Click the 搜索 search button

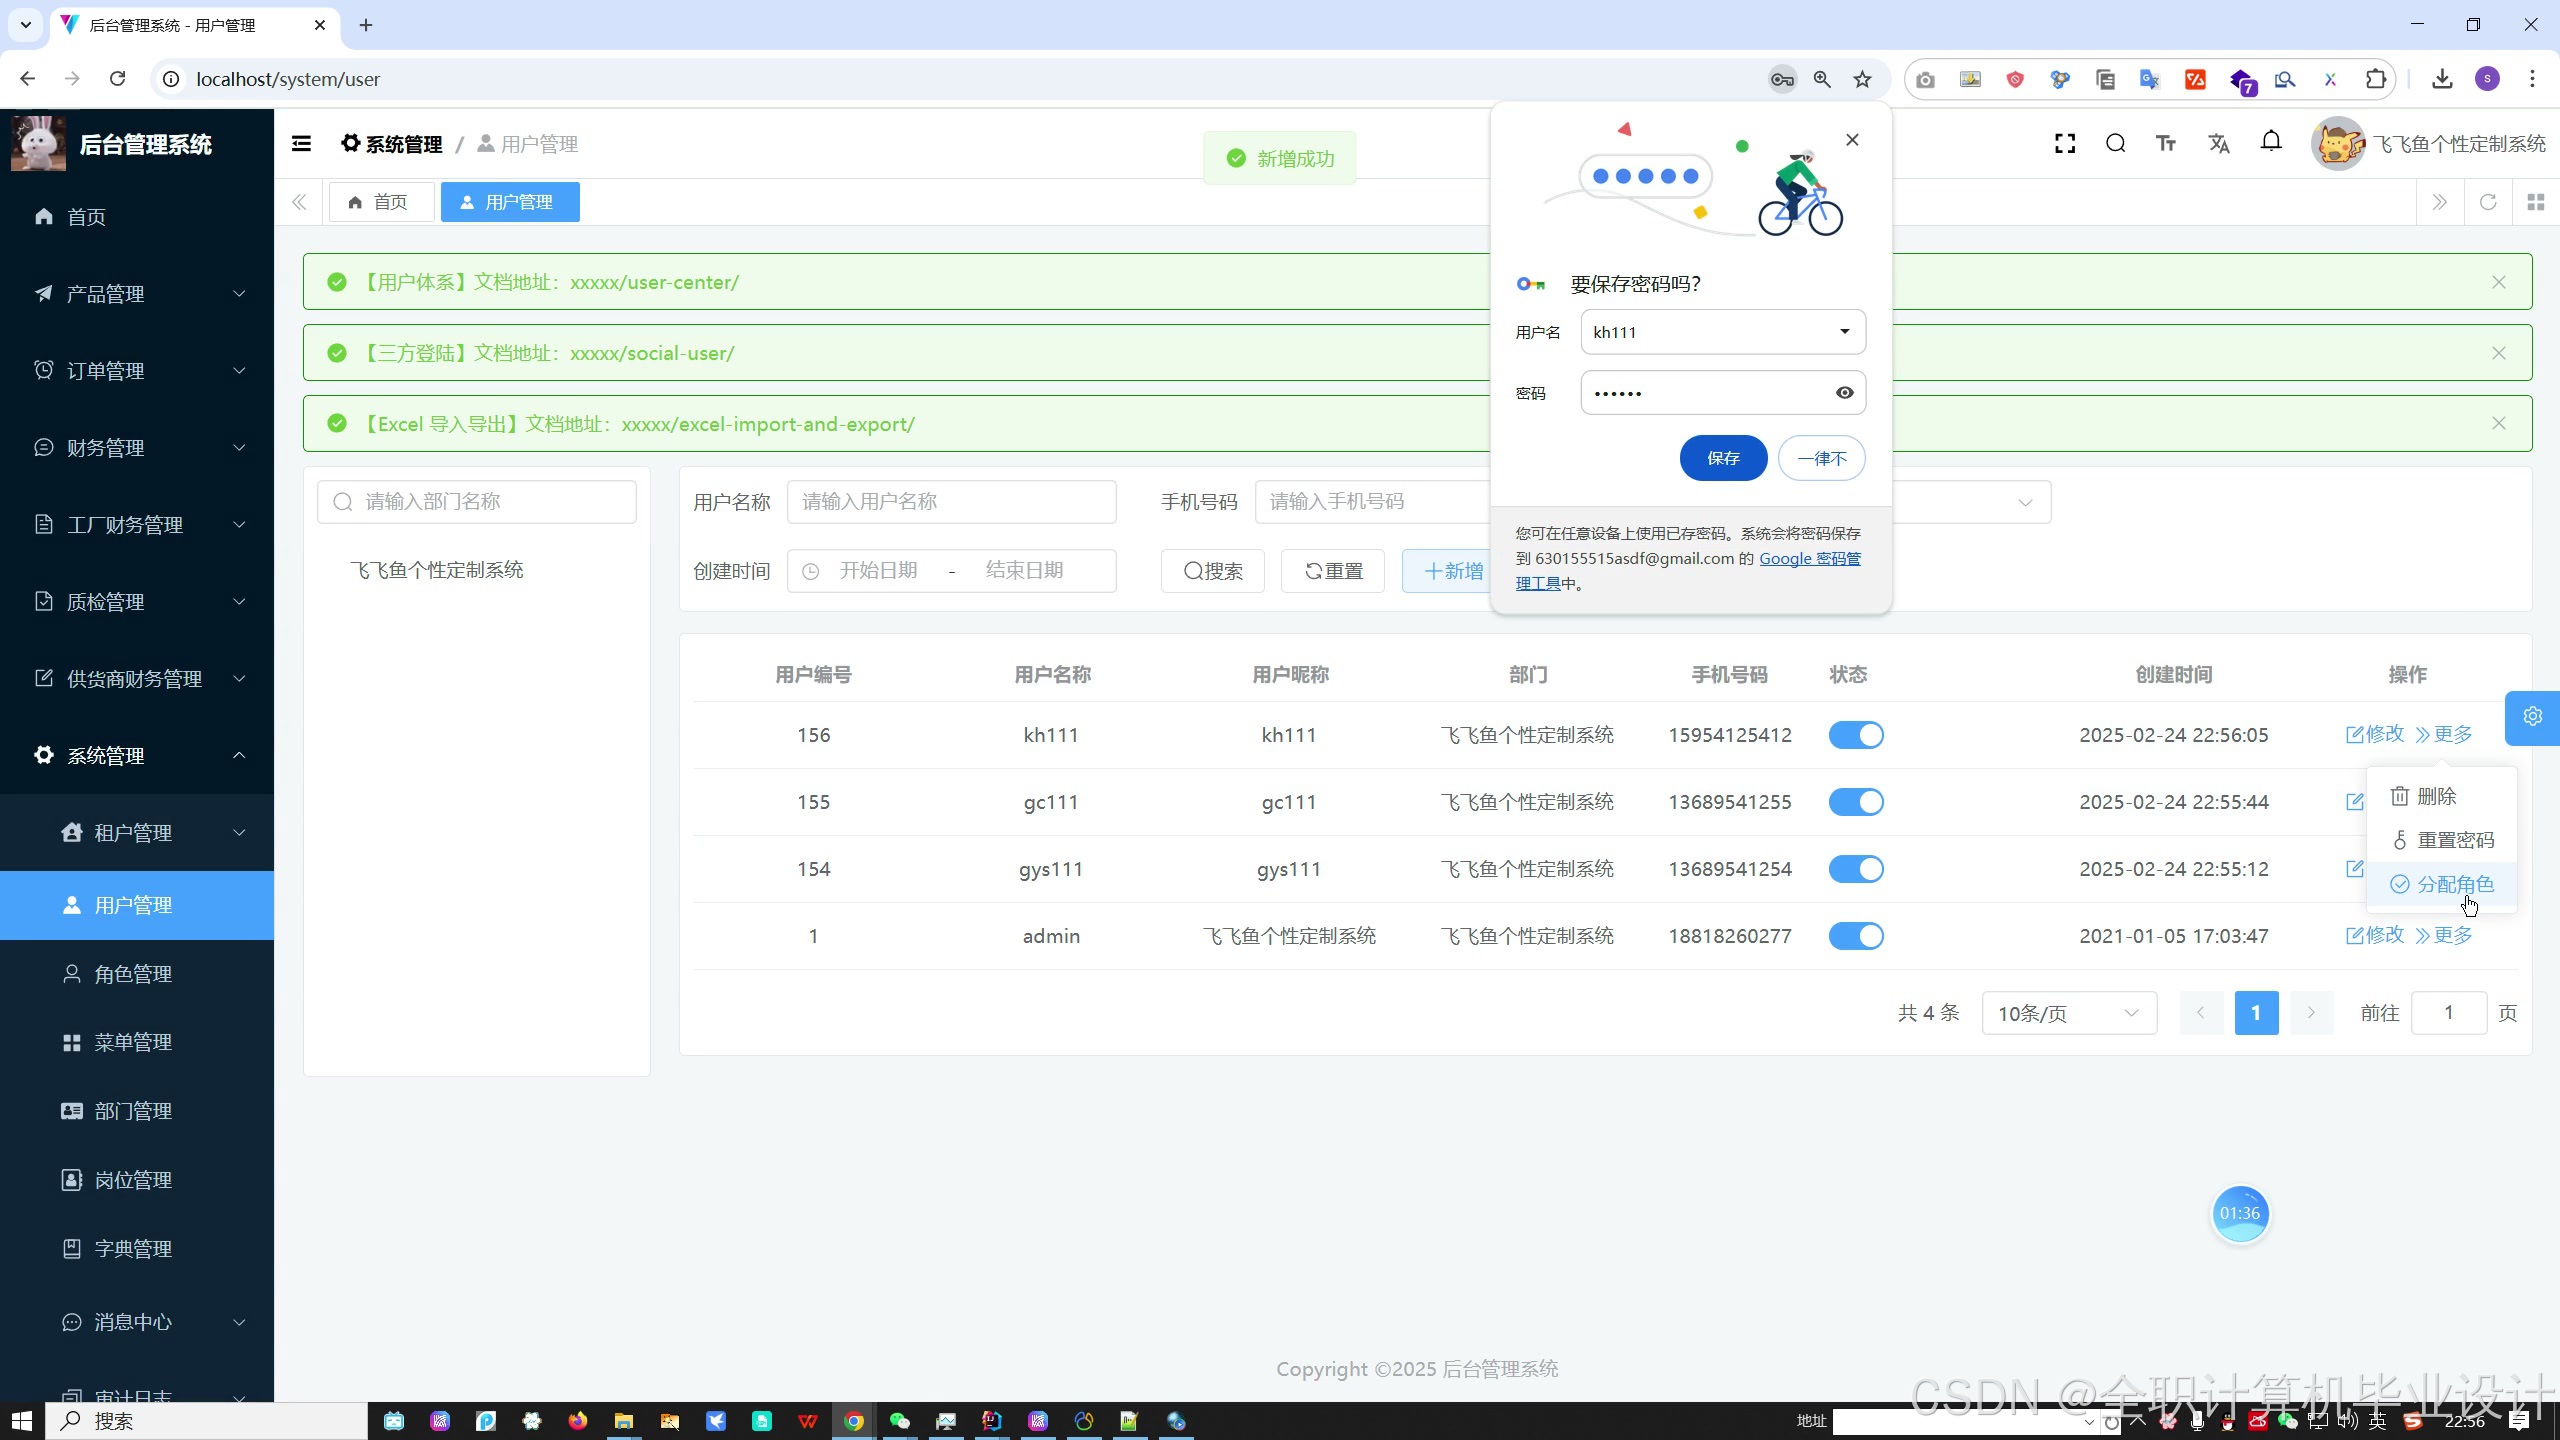click(1212, 571)
